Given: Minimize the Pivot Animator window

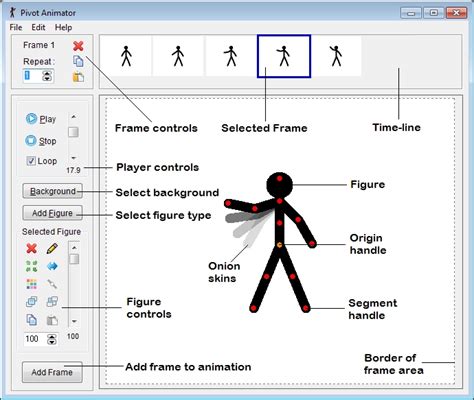Looking at the screenshot, I should (x=411, y=13).
